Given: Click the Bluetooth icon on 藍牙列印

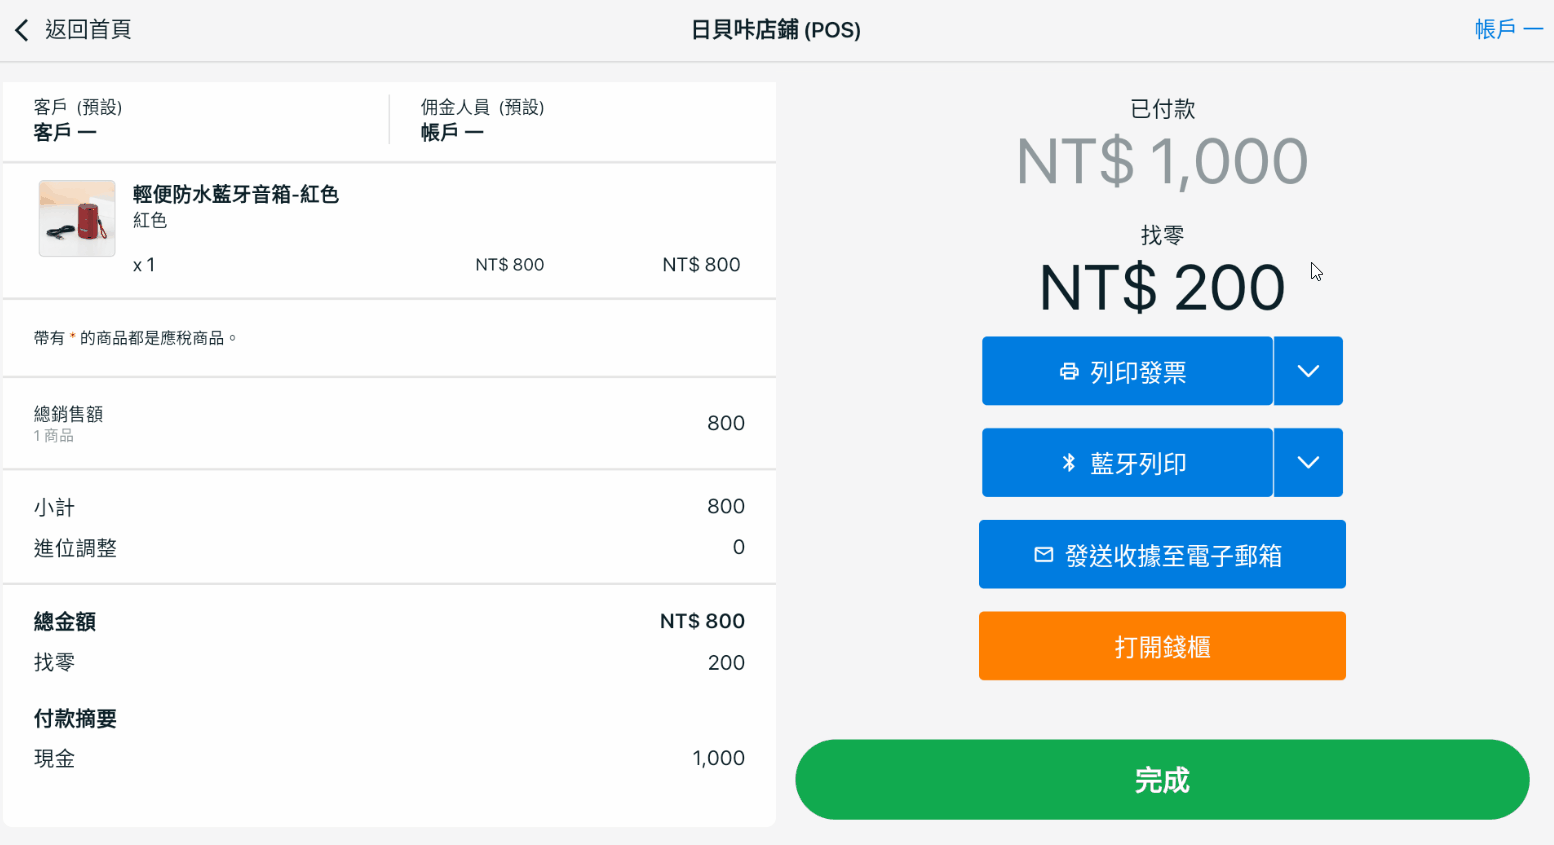Looking at the screenshot, I should coord(1069,463).
